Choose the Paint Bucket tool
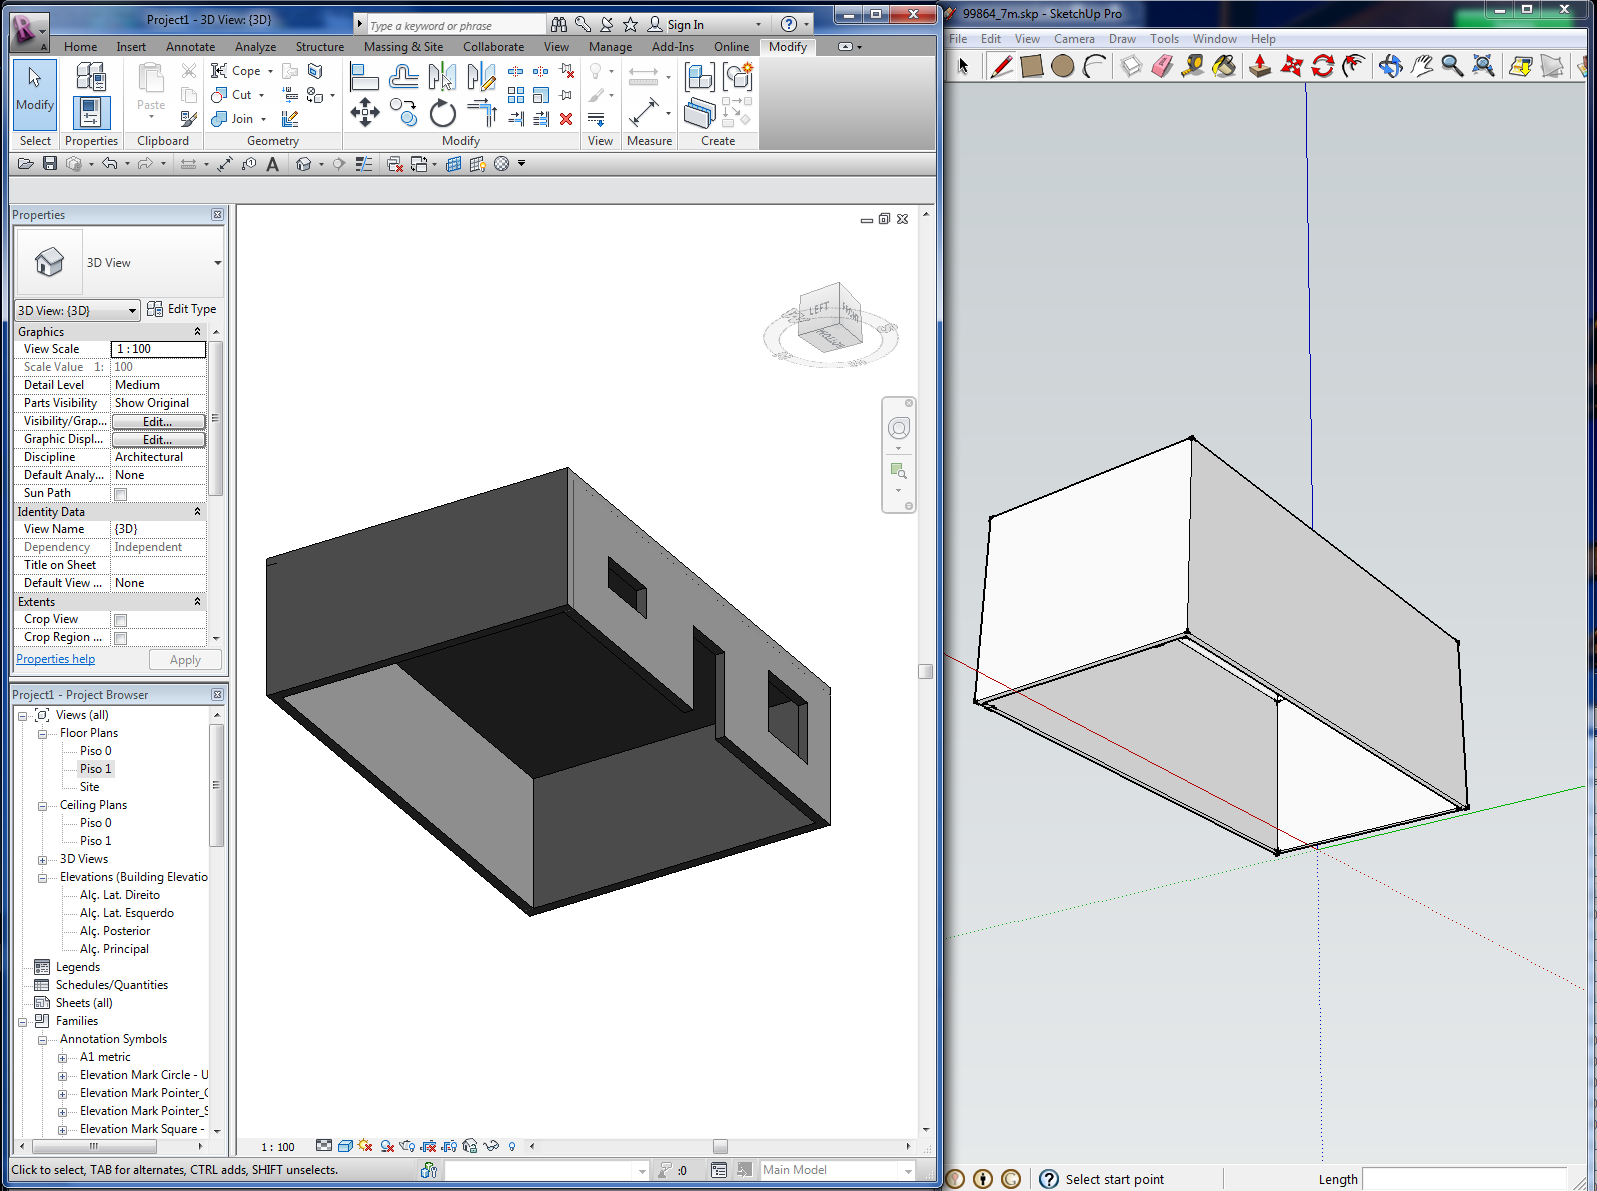Screen dimensions: 1597x1191 tap(1224, 66)
